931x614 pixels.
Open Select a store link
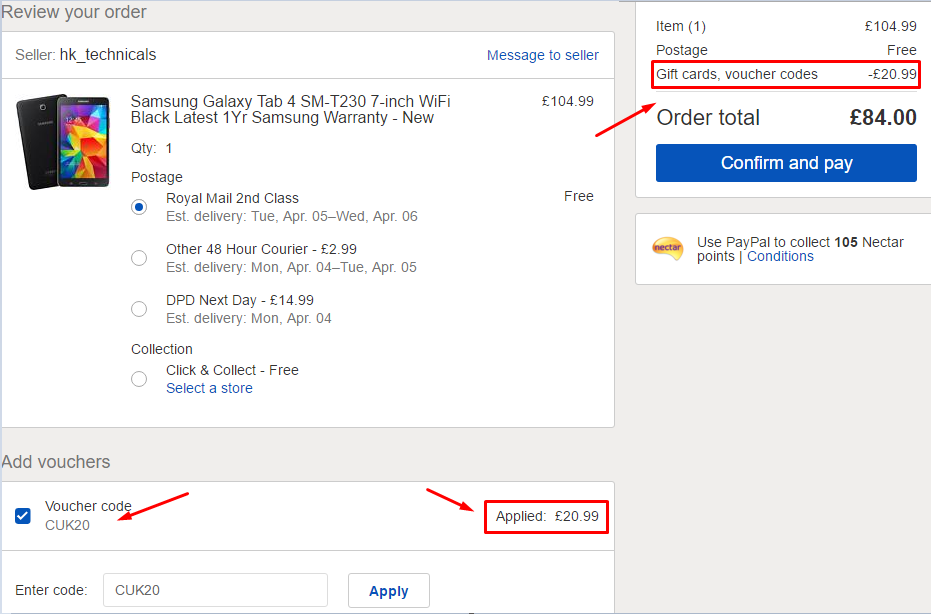(x=209, y=388)
